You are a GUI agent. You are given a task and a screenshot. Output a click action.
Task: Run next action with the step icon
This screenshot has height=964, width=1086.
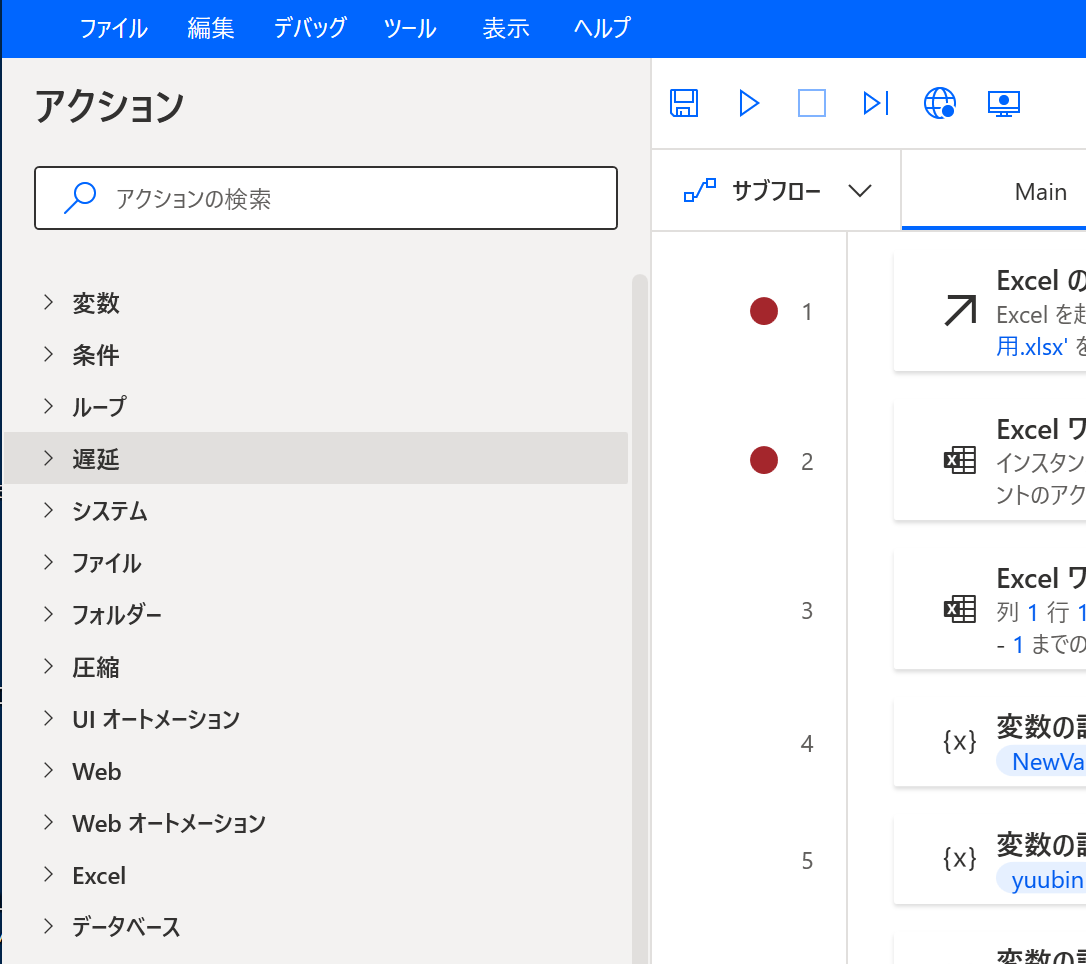[876, 103]
